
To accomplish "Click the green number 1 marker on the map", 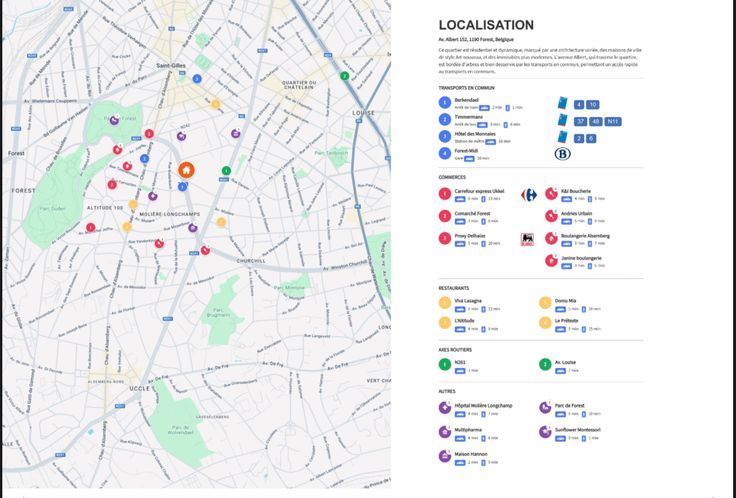I will [226, 171].
